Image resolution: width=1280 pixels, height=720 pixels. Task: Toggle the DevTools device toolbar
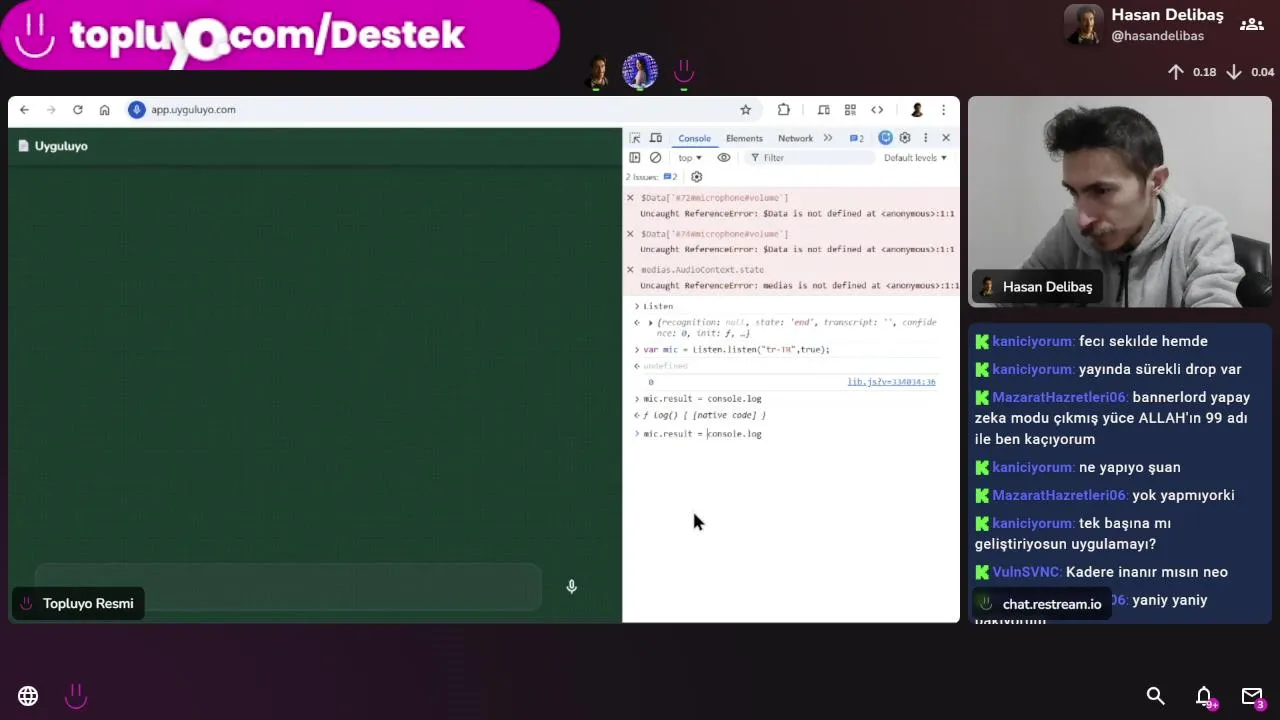pos(656,138)
